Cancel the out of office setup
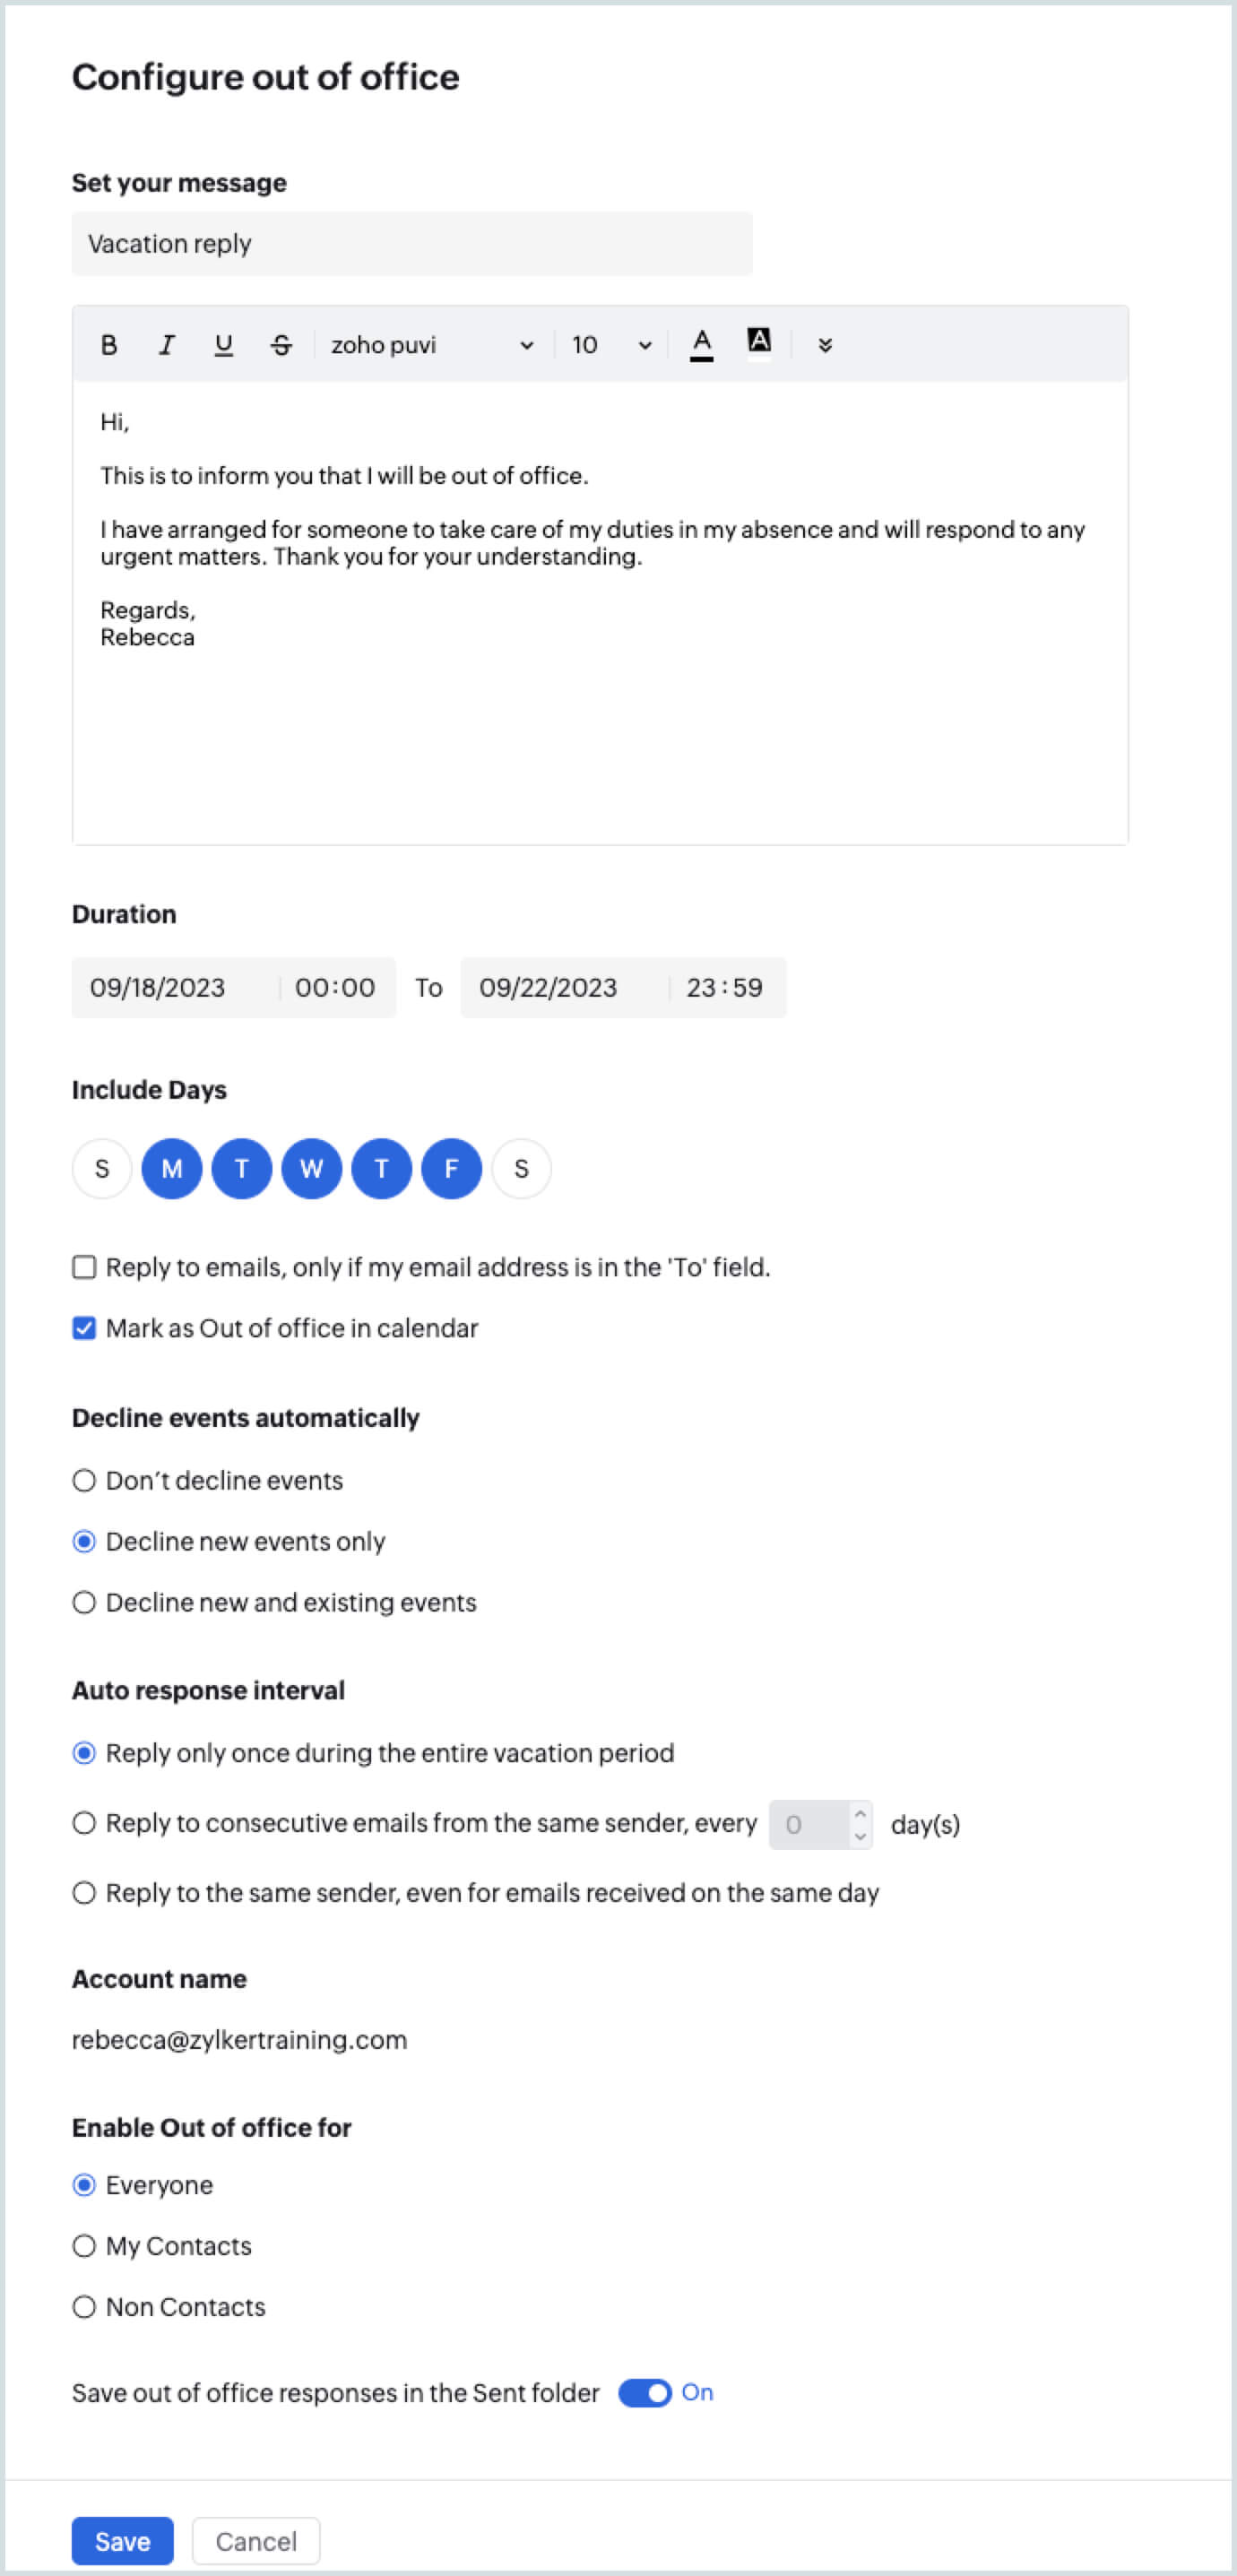 click(x=256, y=2541)
